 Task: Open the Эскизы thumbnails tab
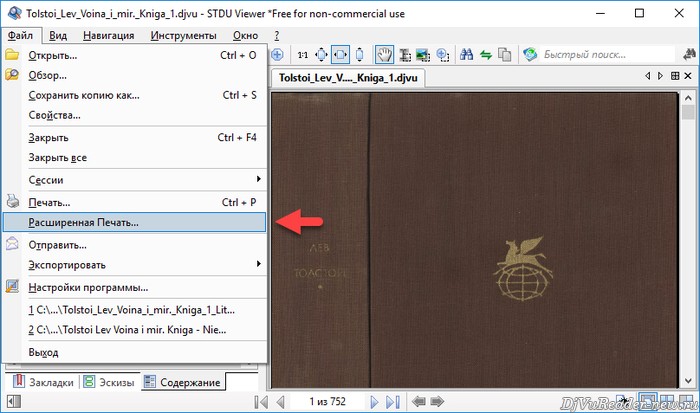coord(109,382)
